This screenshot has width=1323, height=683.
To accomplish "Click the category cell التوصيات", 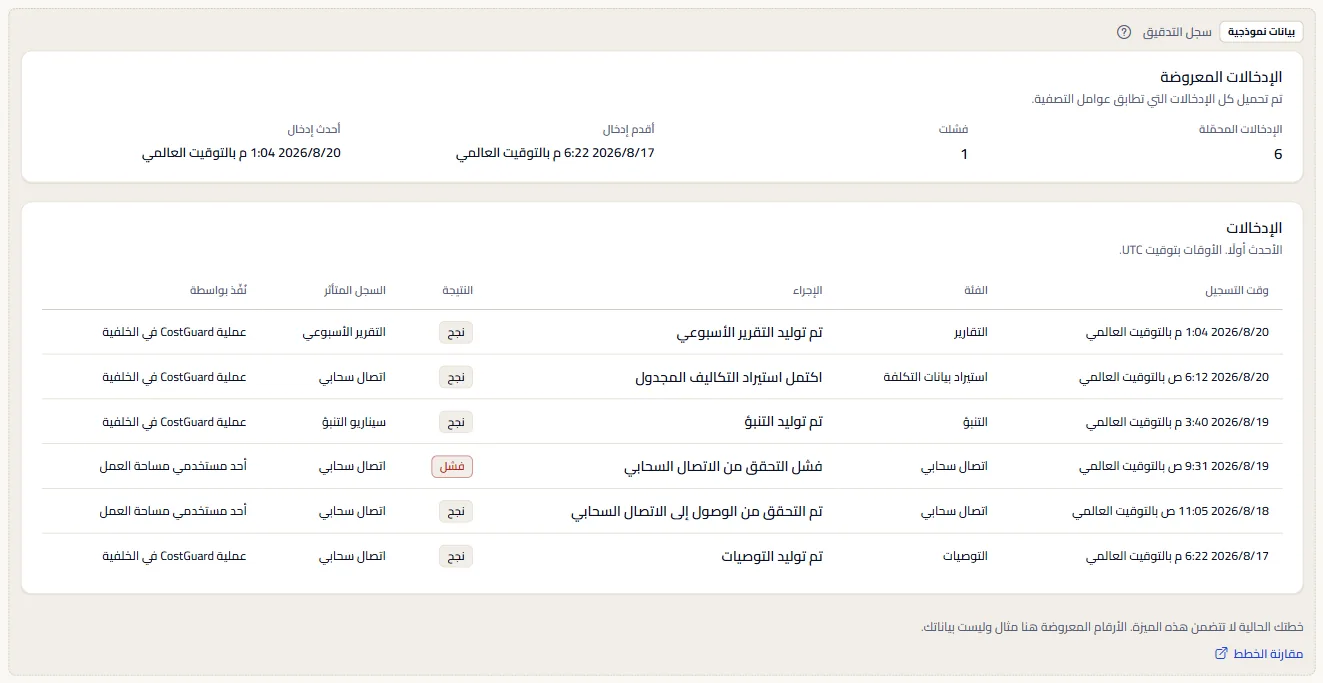I will click(x=965, y=556).
